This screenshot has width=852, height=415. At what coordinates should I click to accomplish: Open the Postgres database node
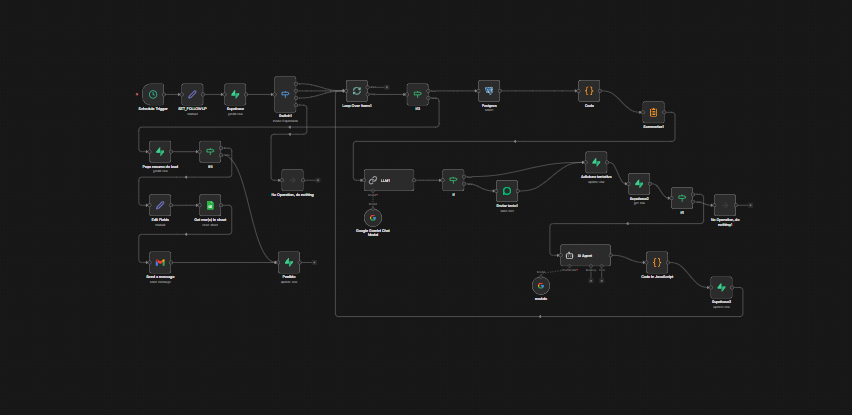(x=489, y=91)
